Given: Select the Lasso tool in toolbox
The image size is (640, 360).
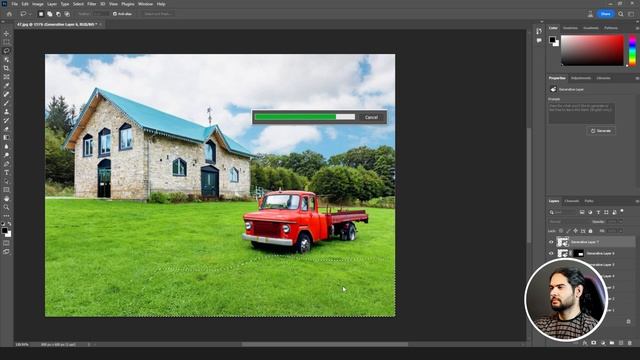Looking at the screenshot, I should pyautogui.click(x=6, y=51).
